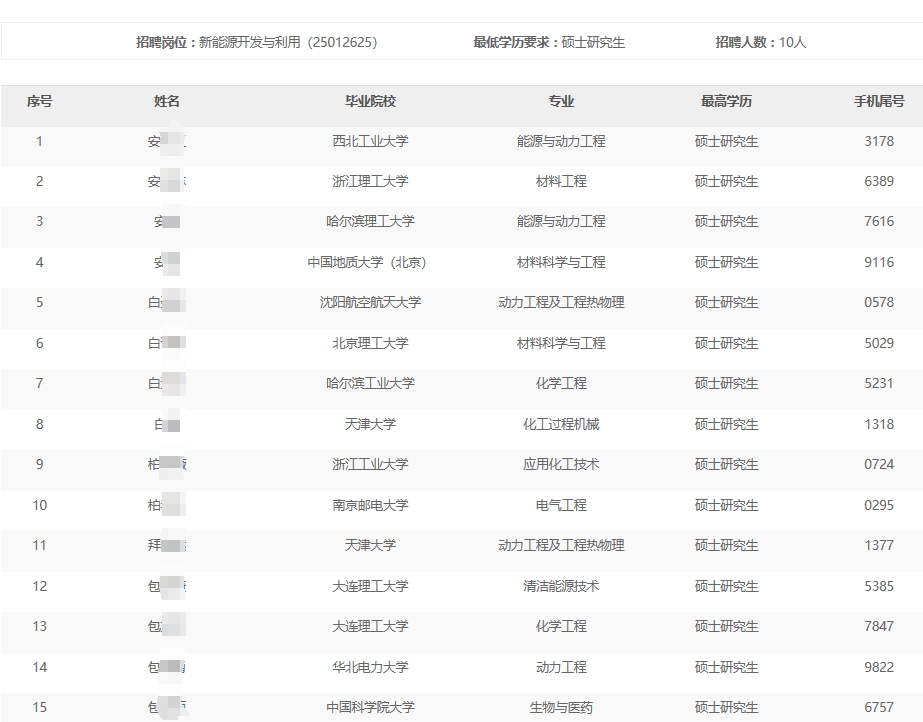Click the 浙江理工大学 school cell

(370, 181)
